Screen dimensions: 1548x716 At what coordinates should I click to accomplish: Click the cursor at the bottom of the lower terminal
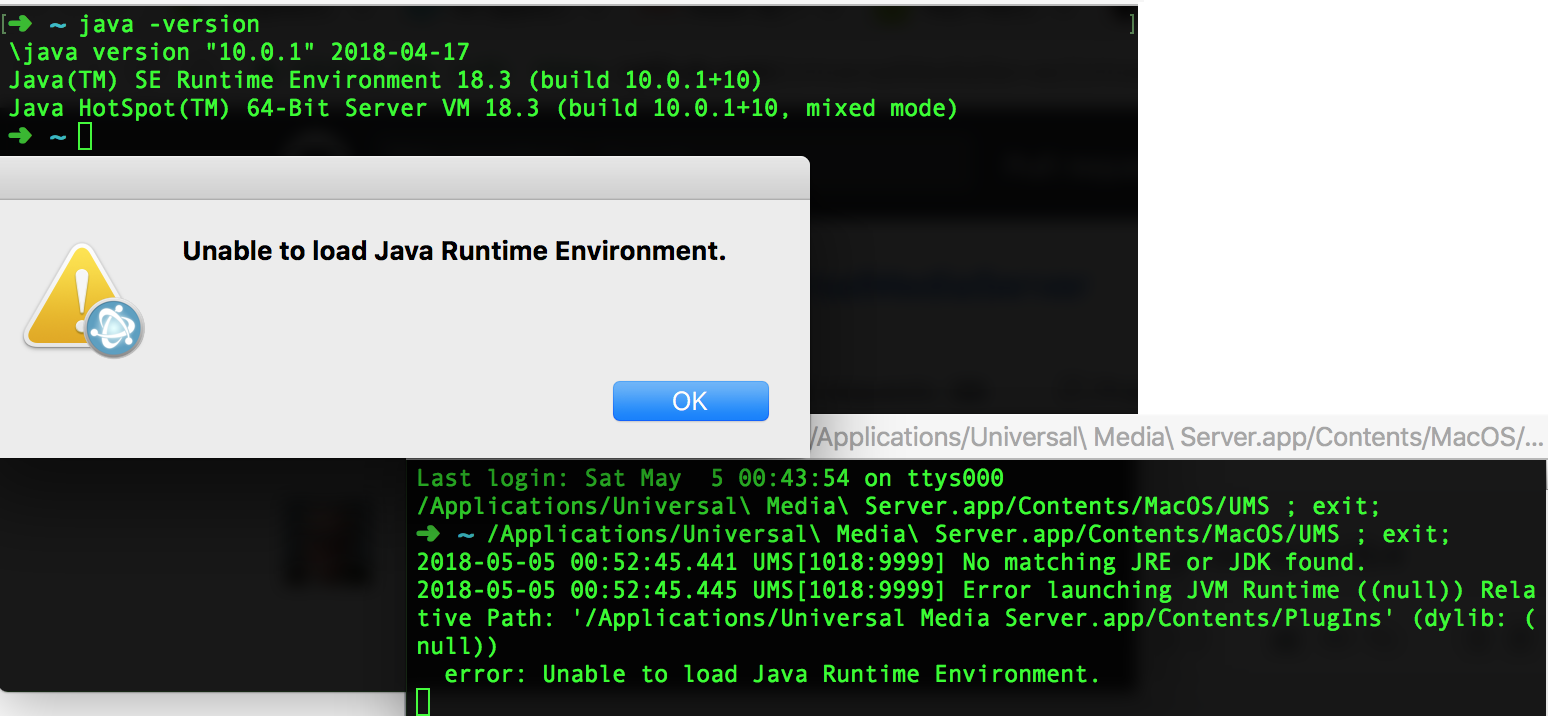tap(423, 702)
